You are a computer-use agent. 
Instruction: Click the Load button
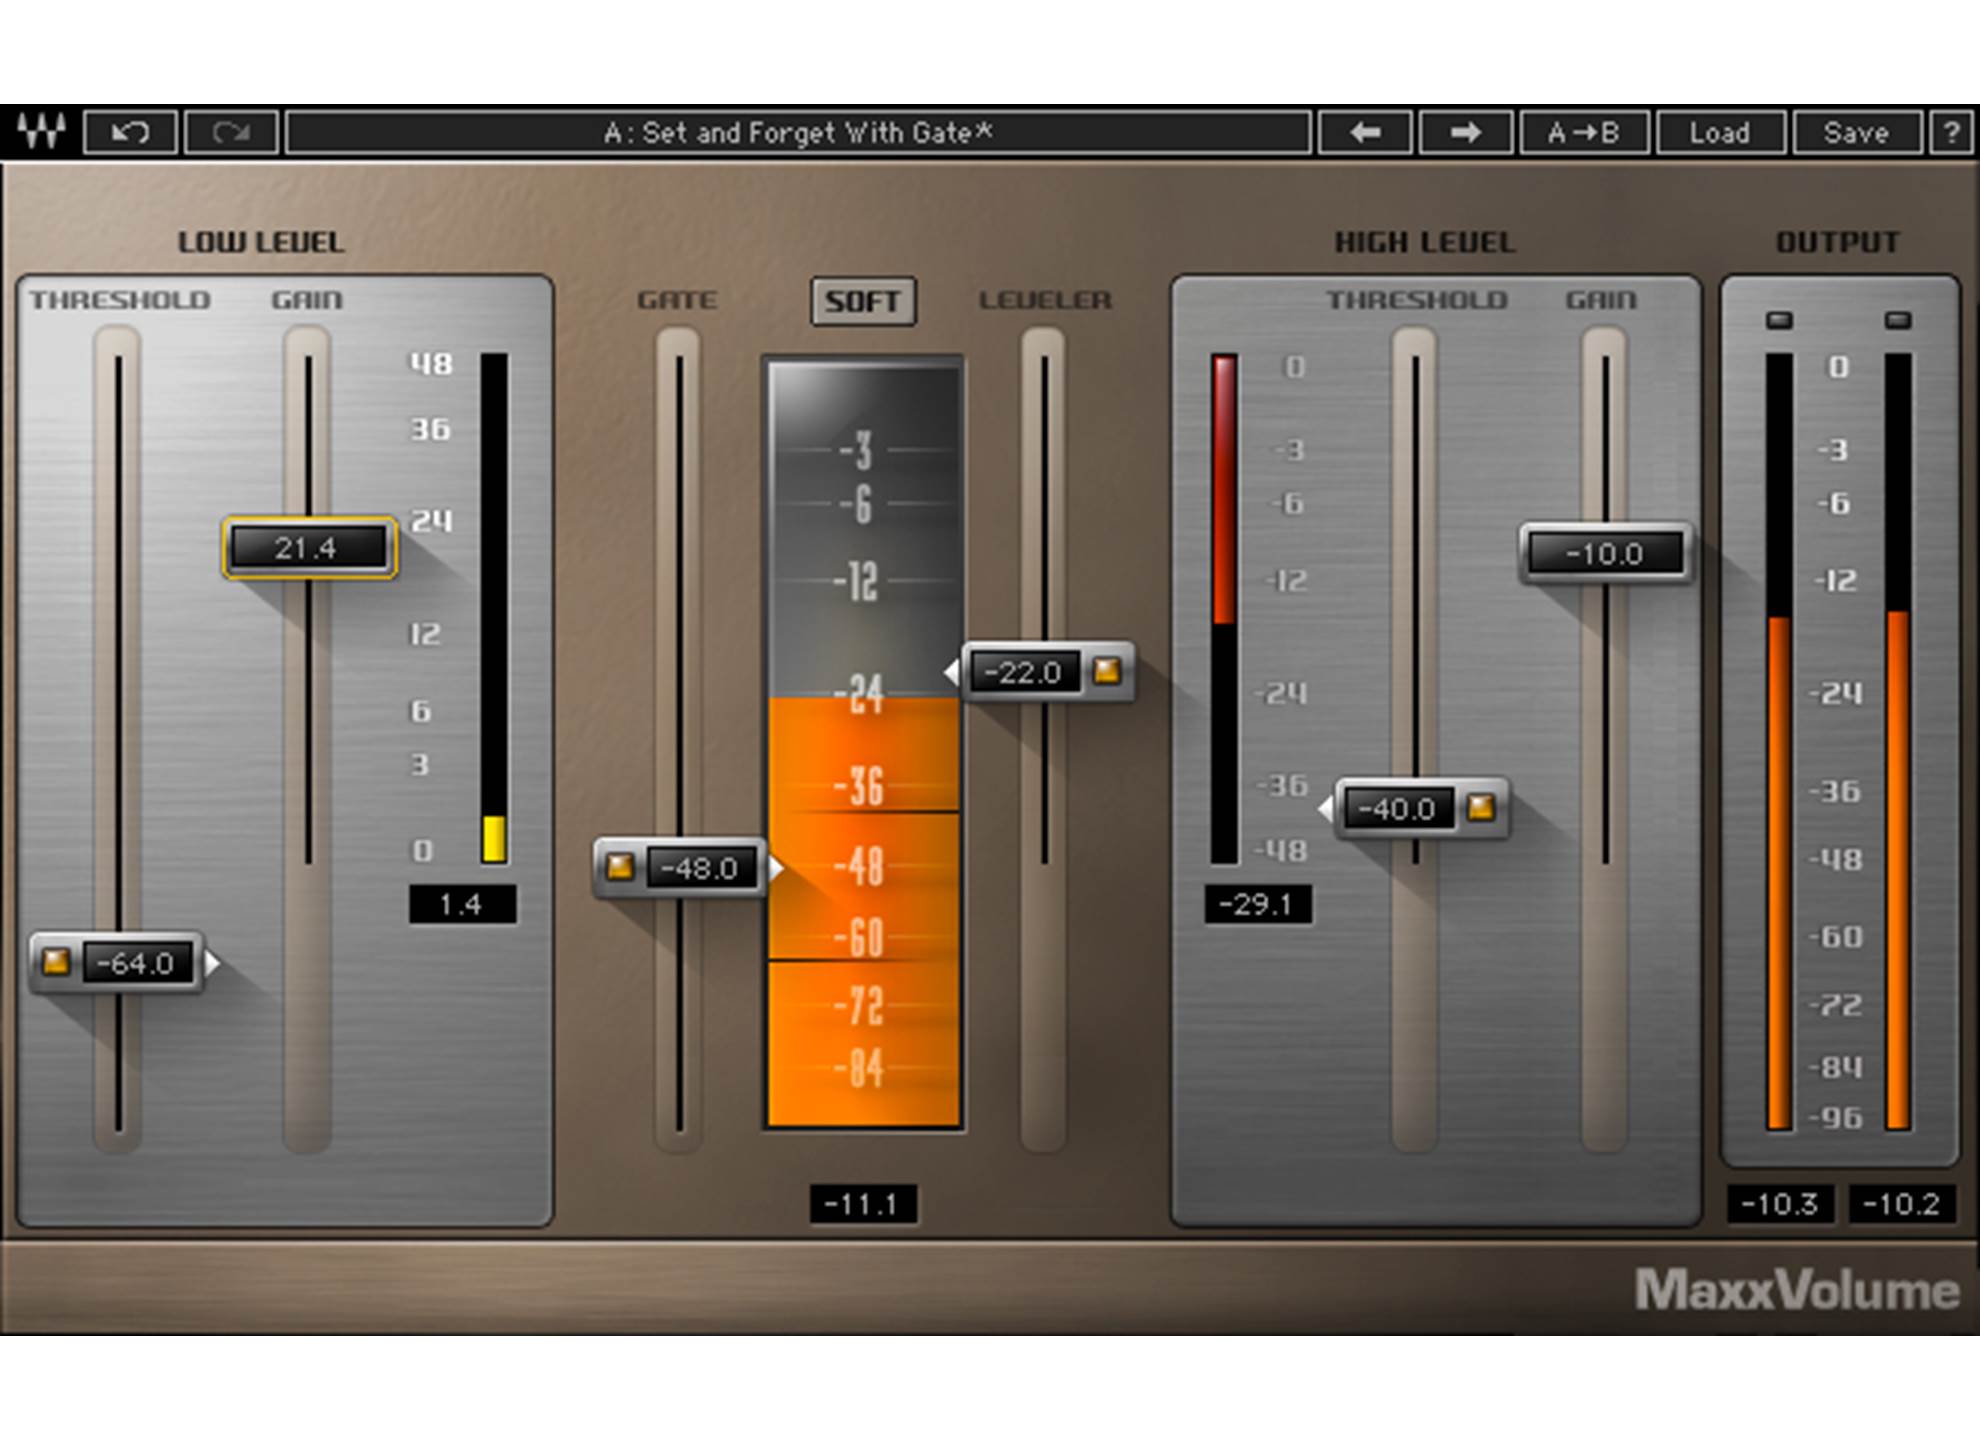tap(1720, 132)
